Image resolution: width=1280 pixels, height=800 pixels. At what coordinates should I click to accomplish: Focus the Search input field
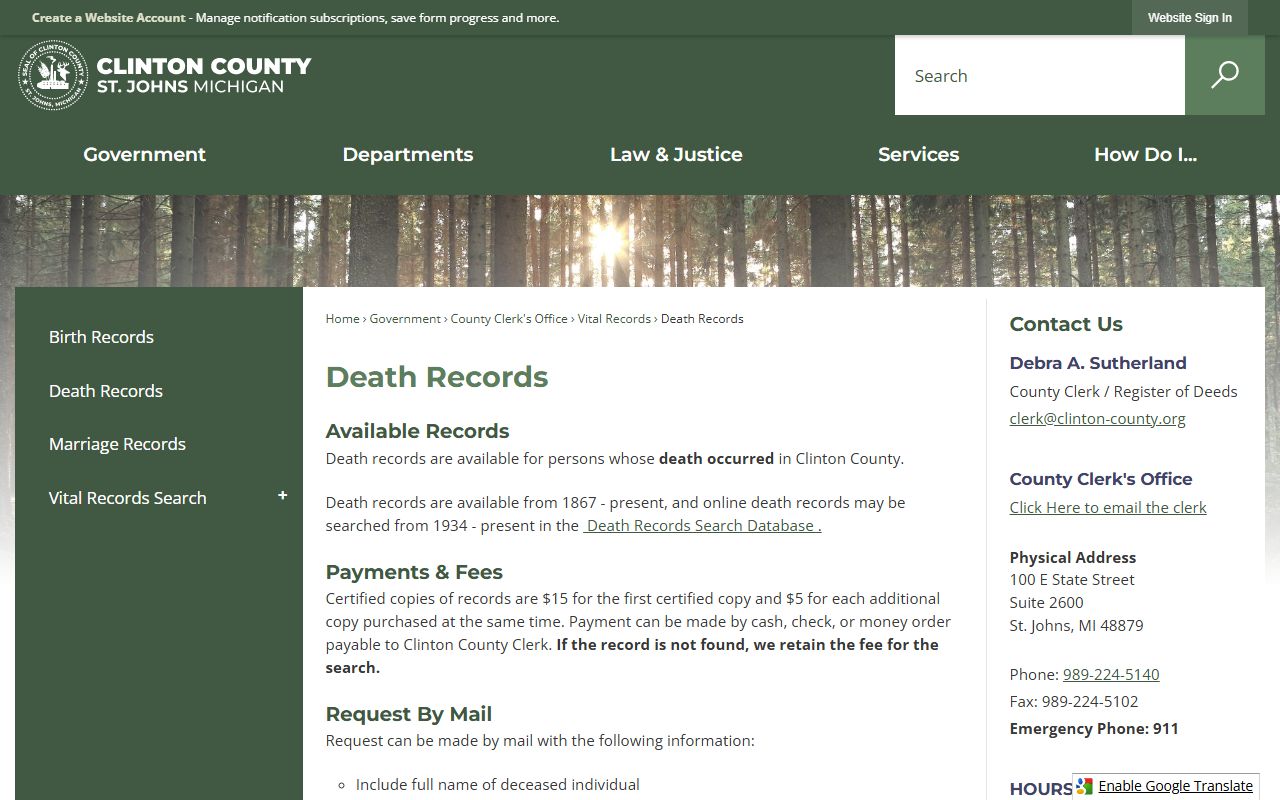point(1040,75)
